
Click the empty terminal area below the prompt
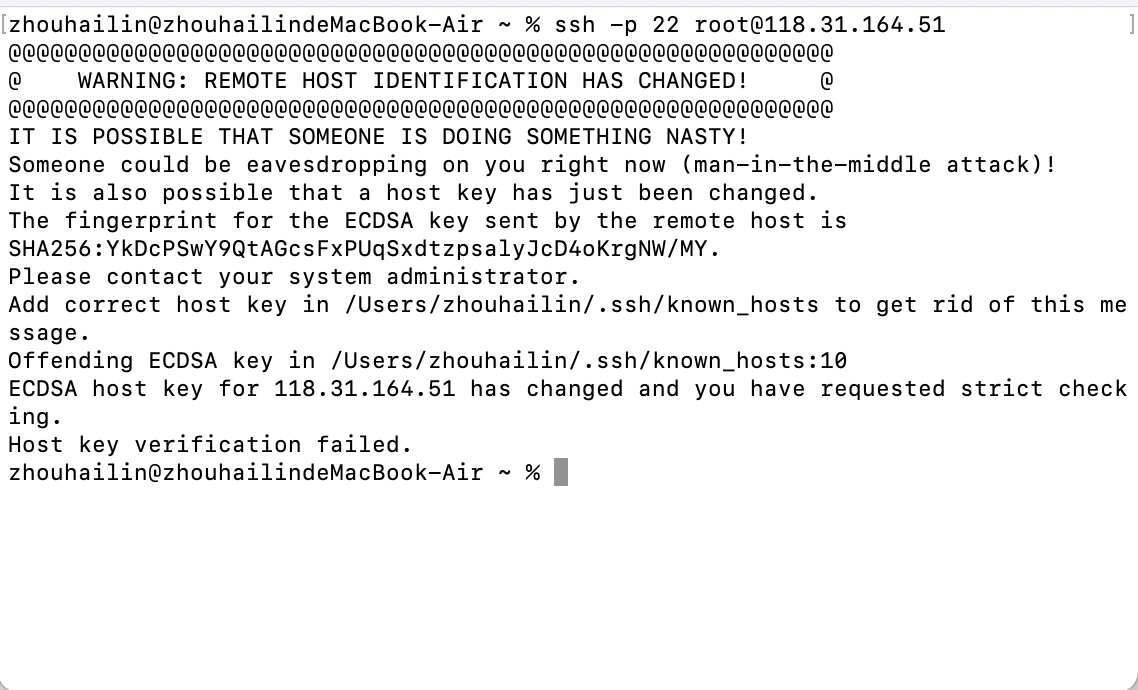tap(569, 580)
